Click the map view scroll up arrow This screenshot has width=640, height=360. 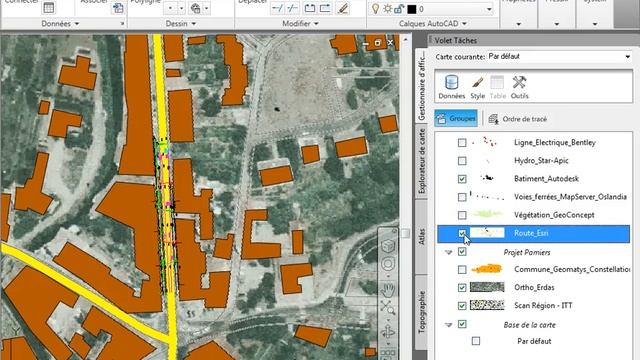point(405,40)
